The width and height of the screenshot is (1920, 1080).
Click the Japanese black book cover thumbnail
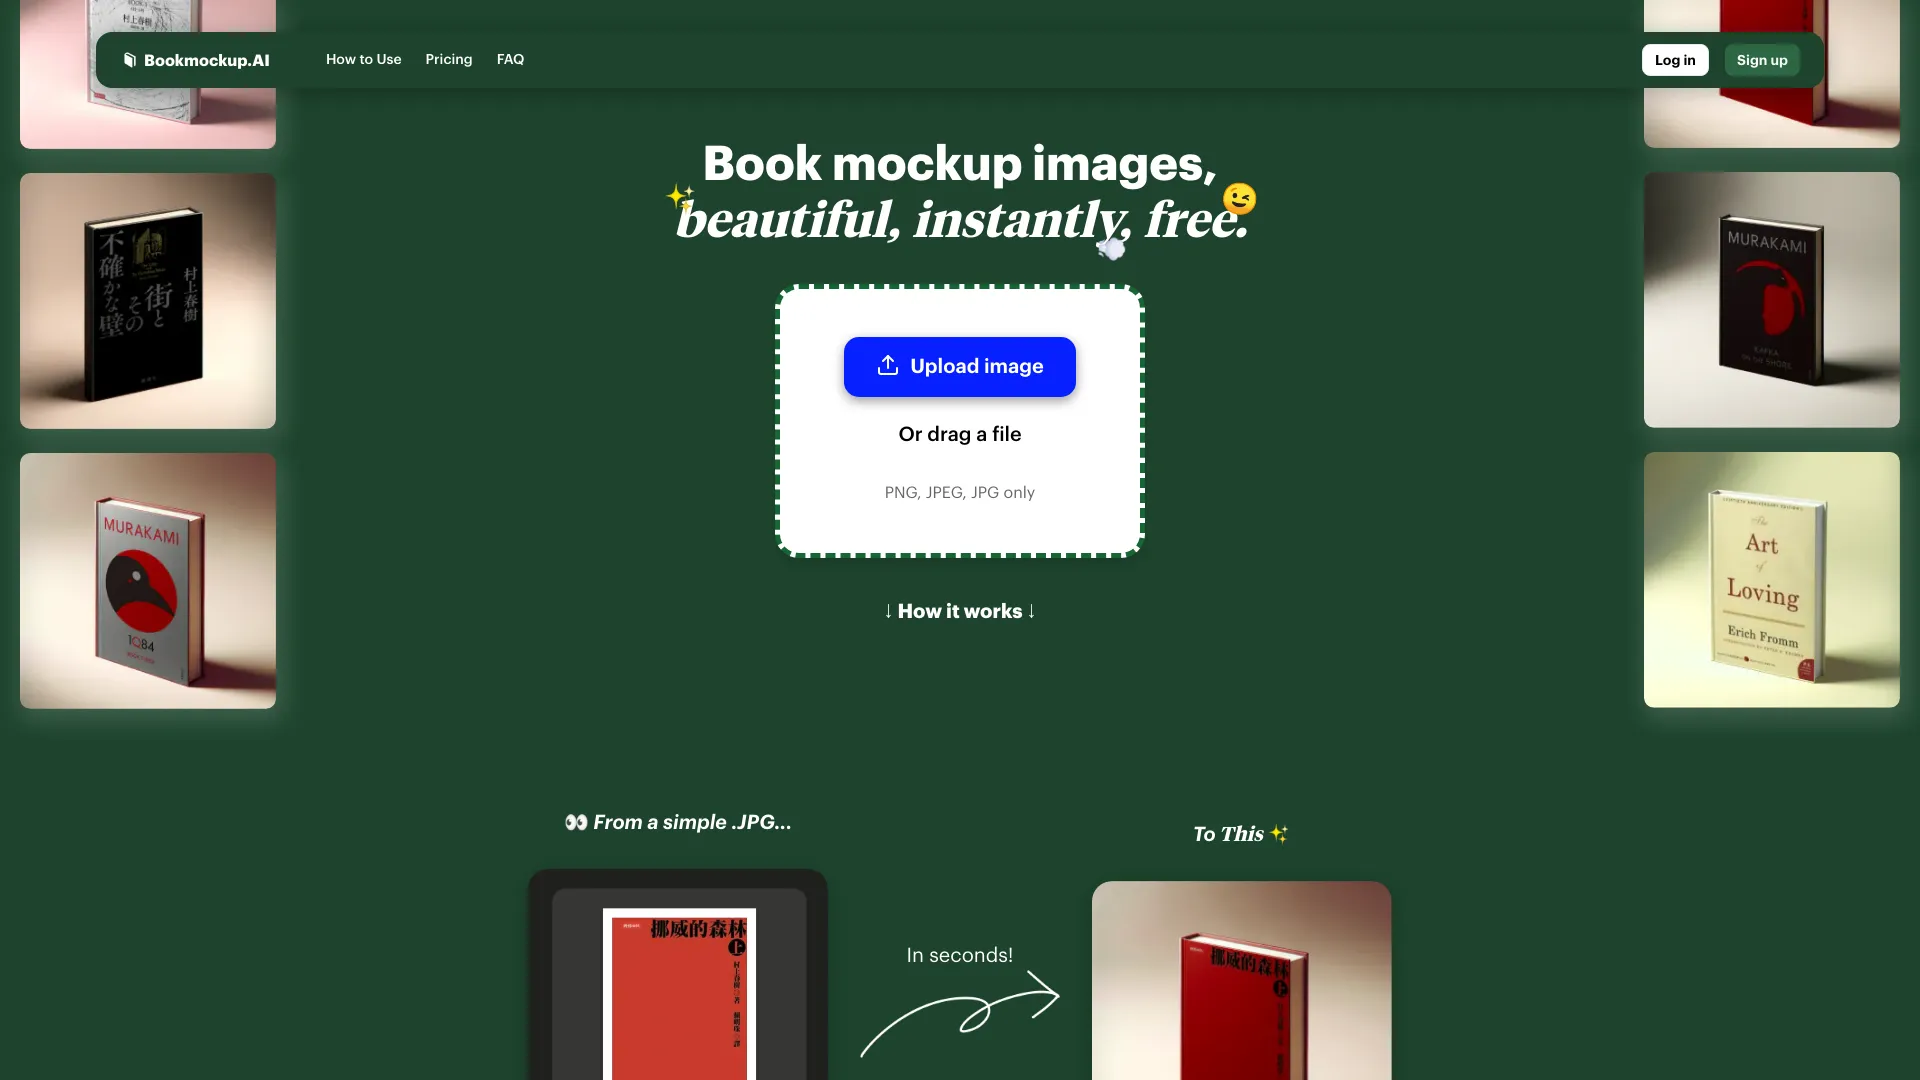click(148, 299)
